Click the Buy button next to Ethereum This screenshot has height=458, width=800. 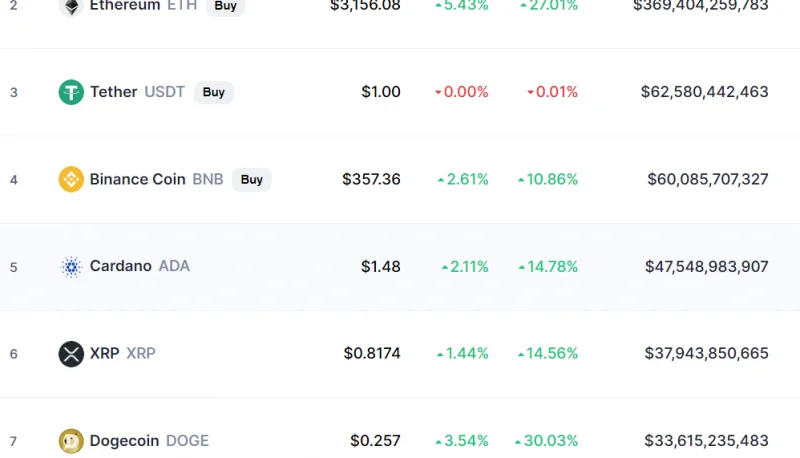[226, 6]
